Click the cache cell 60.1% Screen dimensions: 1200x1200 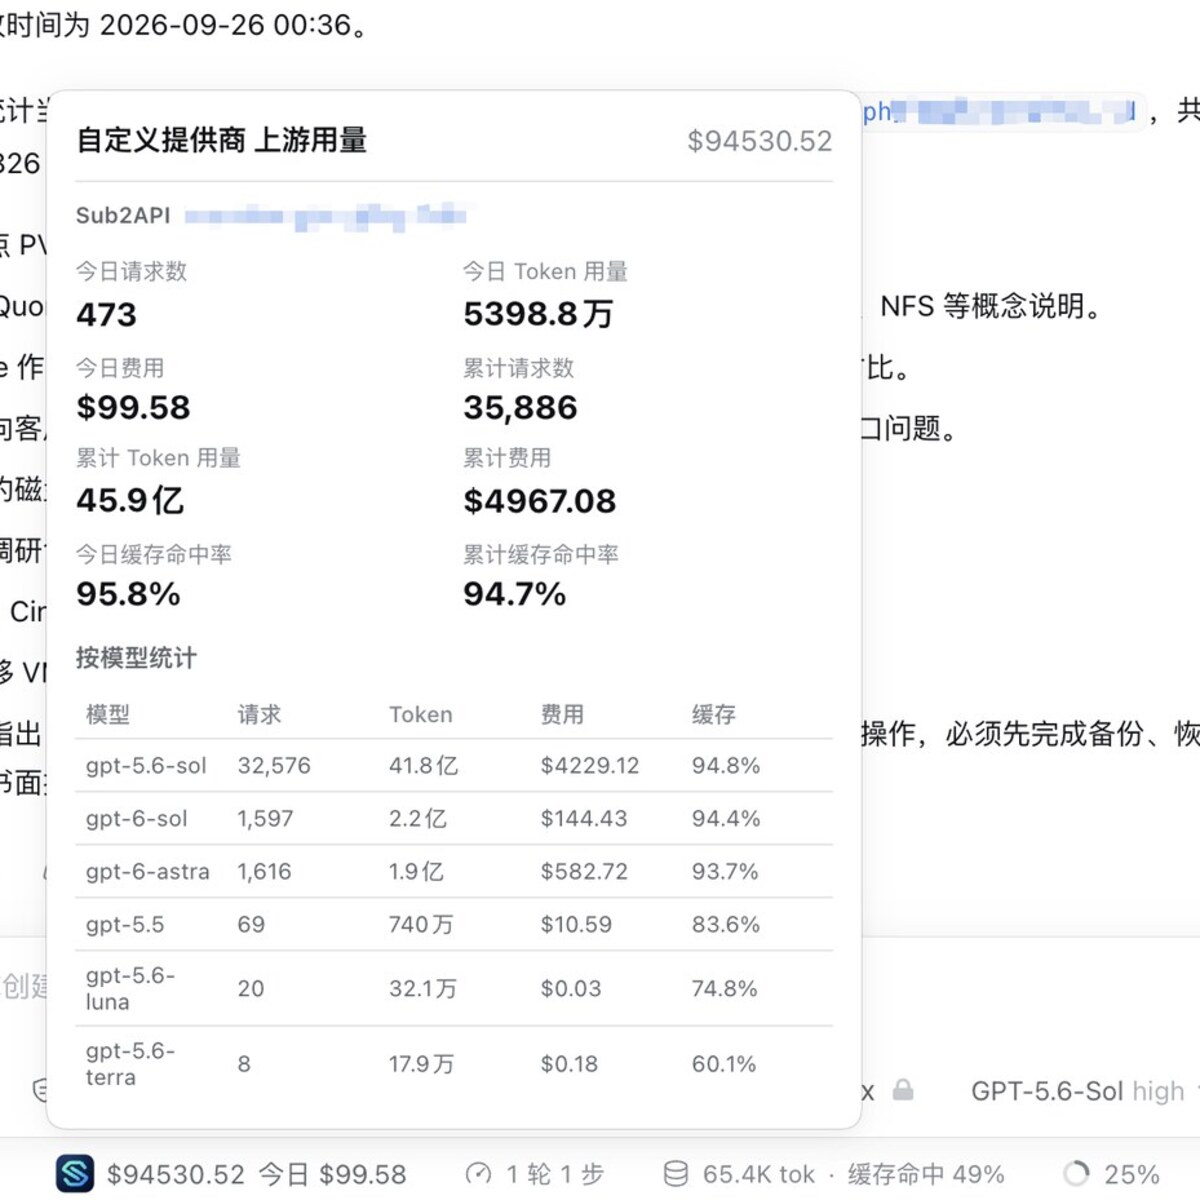pyautogui.click(x=724, y=1064)
